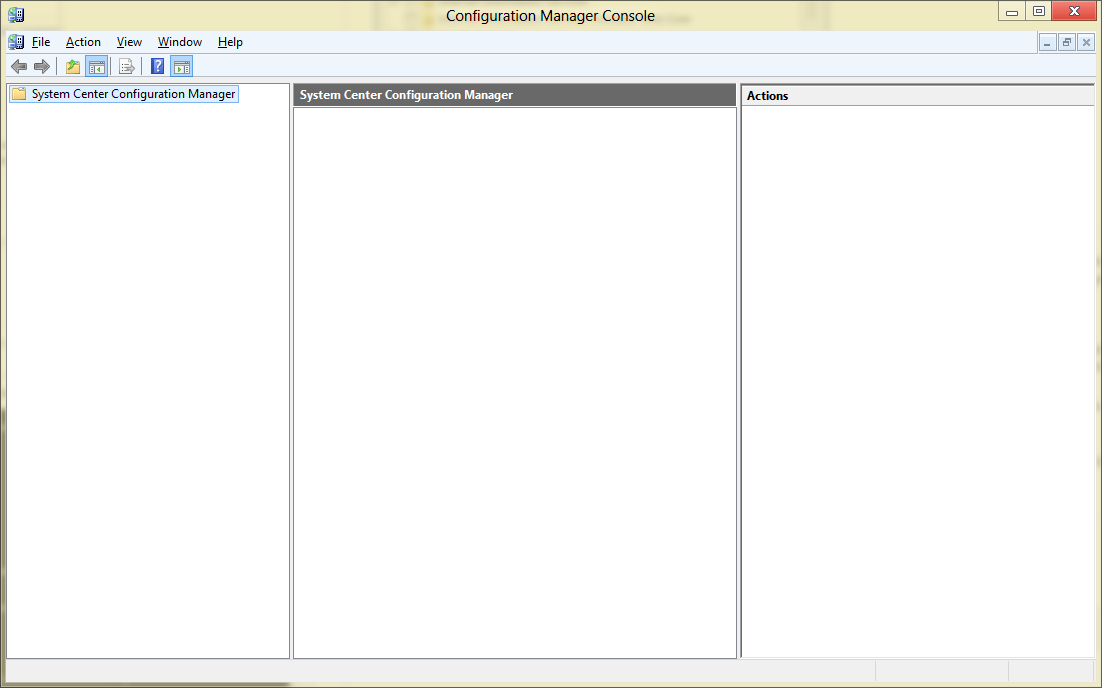Click the folder icon of System Center node
Image resolution: width=1102 pixels, height=688 pixels.
19,93
